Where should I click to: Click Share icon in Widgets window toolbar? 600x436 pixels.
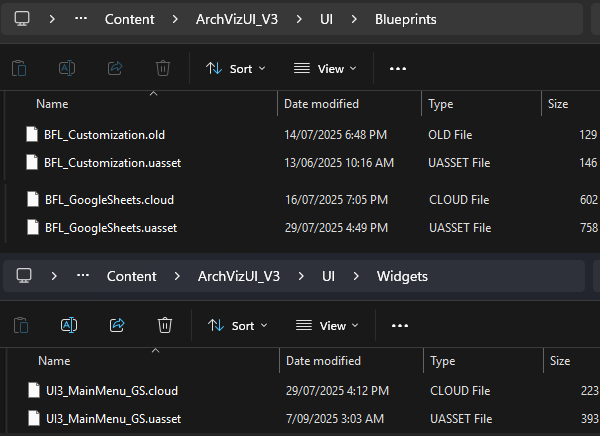[x=116, y=325]
